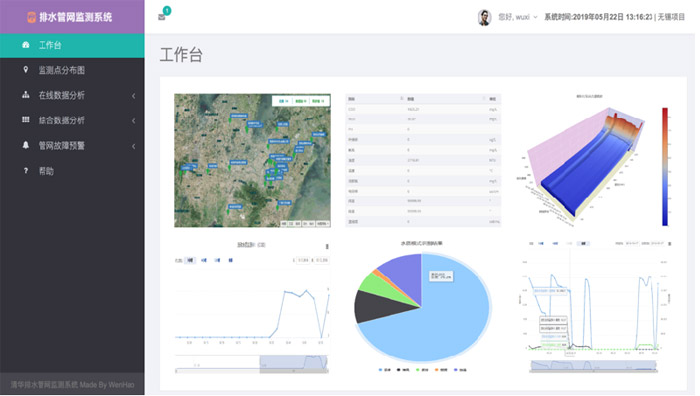Toggle the green legend entry under pie chart
This screenshot has width=700, height=396.
(x=422, y=370)
